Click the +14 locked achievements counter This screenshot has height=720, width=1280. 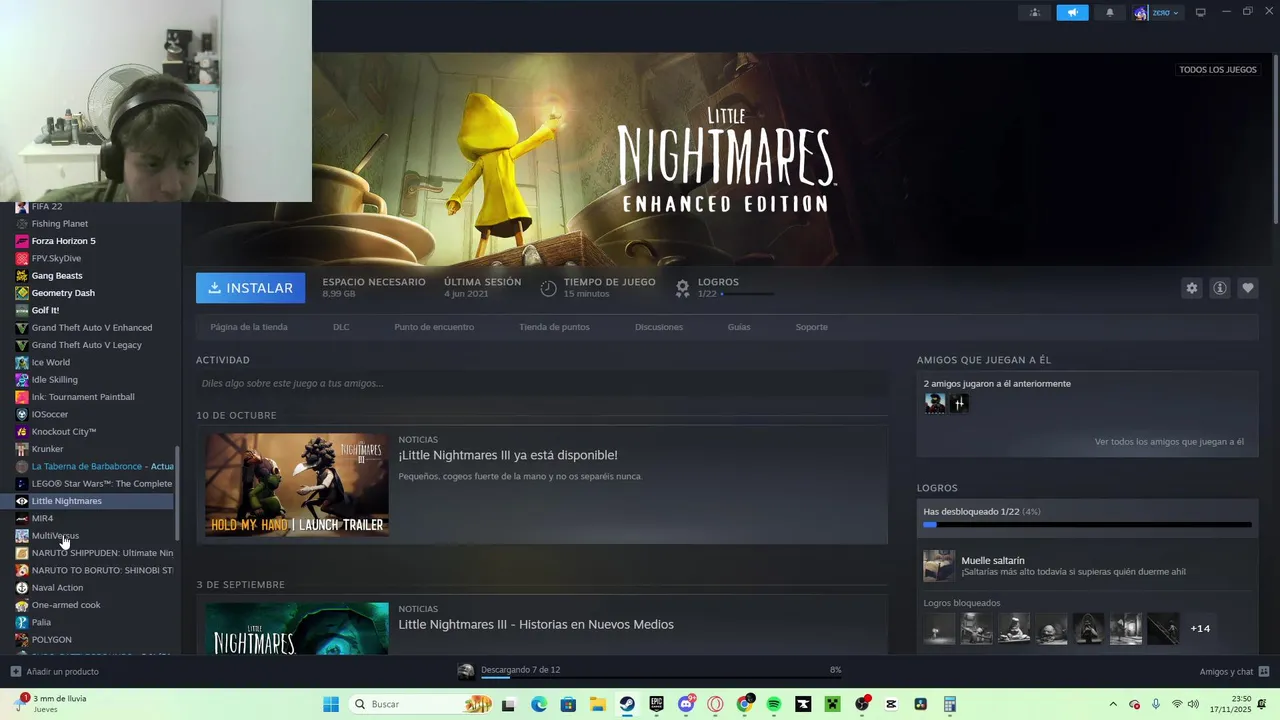coord(1200,628)
